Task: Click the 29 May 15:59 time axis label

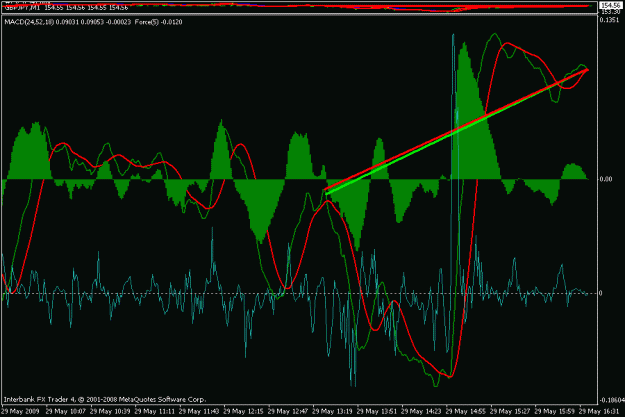Action: point(555,411)
